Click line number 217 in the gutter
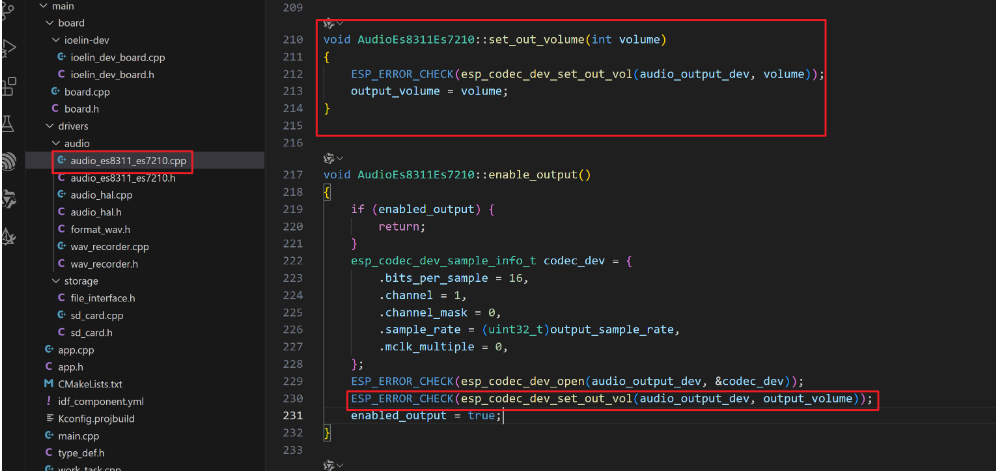 coord(293,174)
